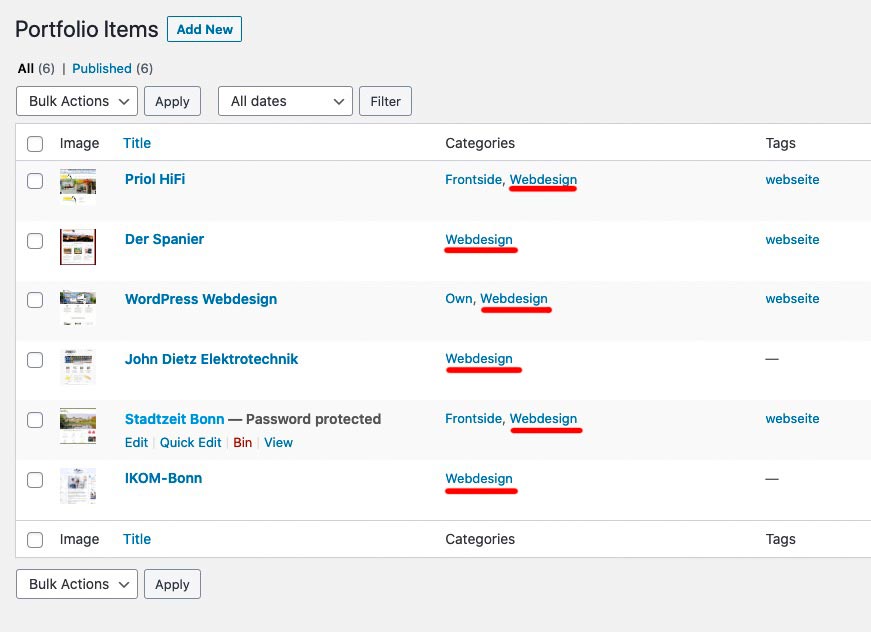Check the Der Spanier row checkbox

[35, 241]
